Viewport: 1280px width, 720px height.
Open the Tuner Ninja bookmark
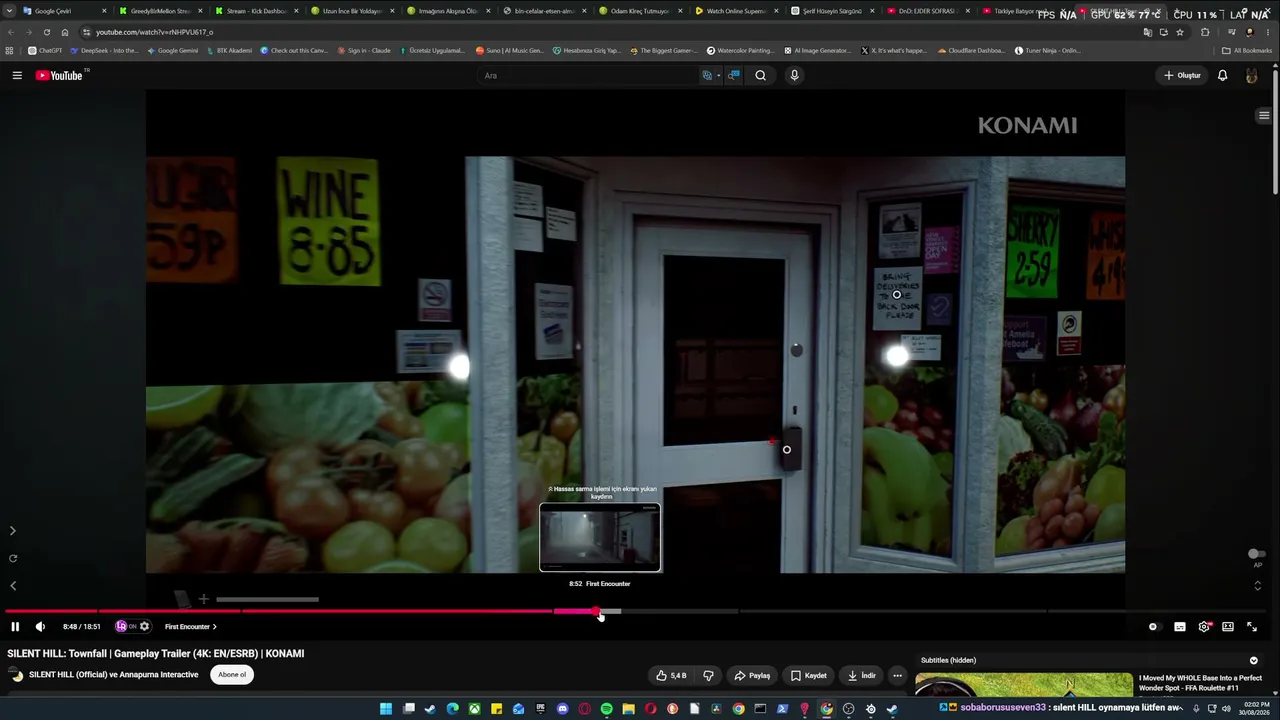click(1048, 50)
